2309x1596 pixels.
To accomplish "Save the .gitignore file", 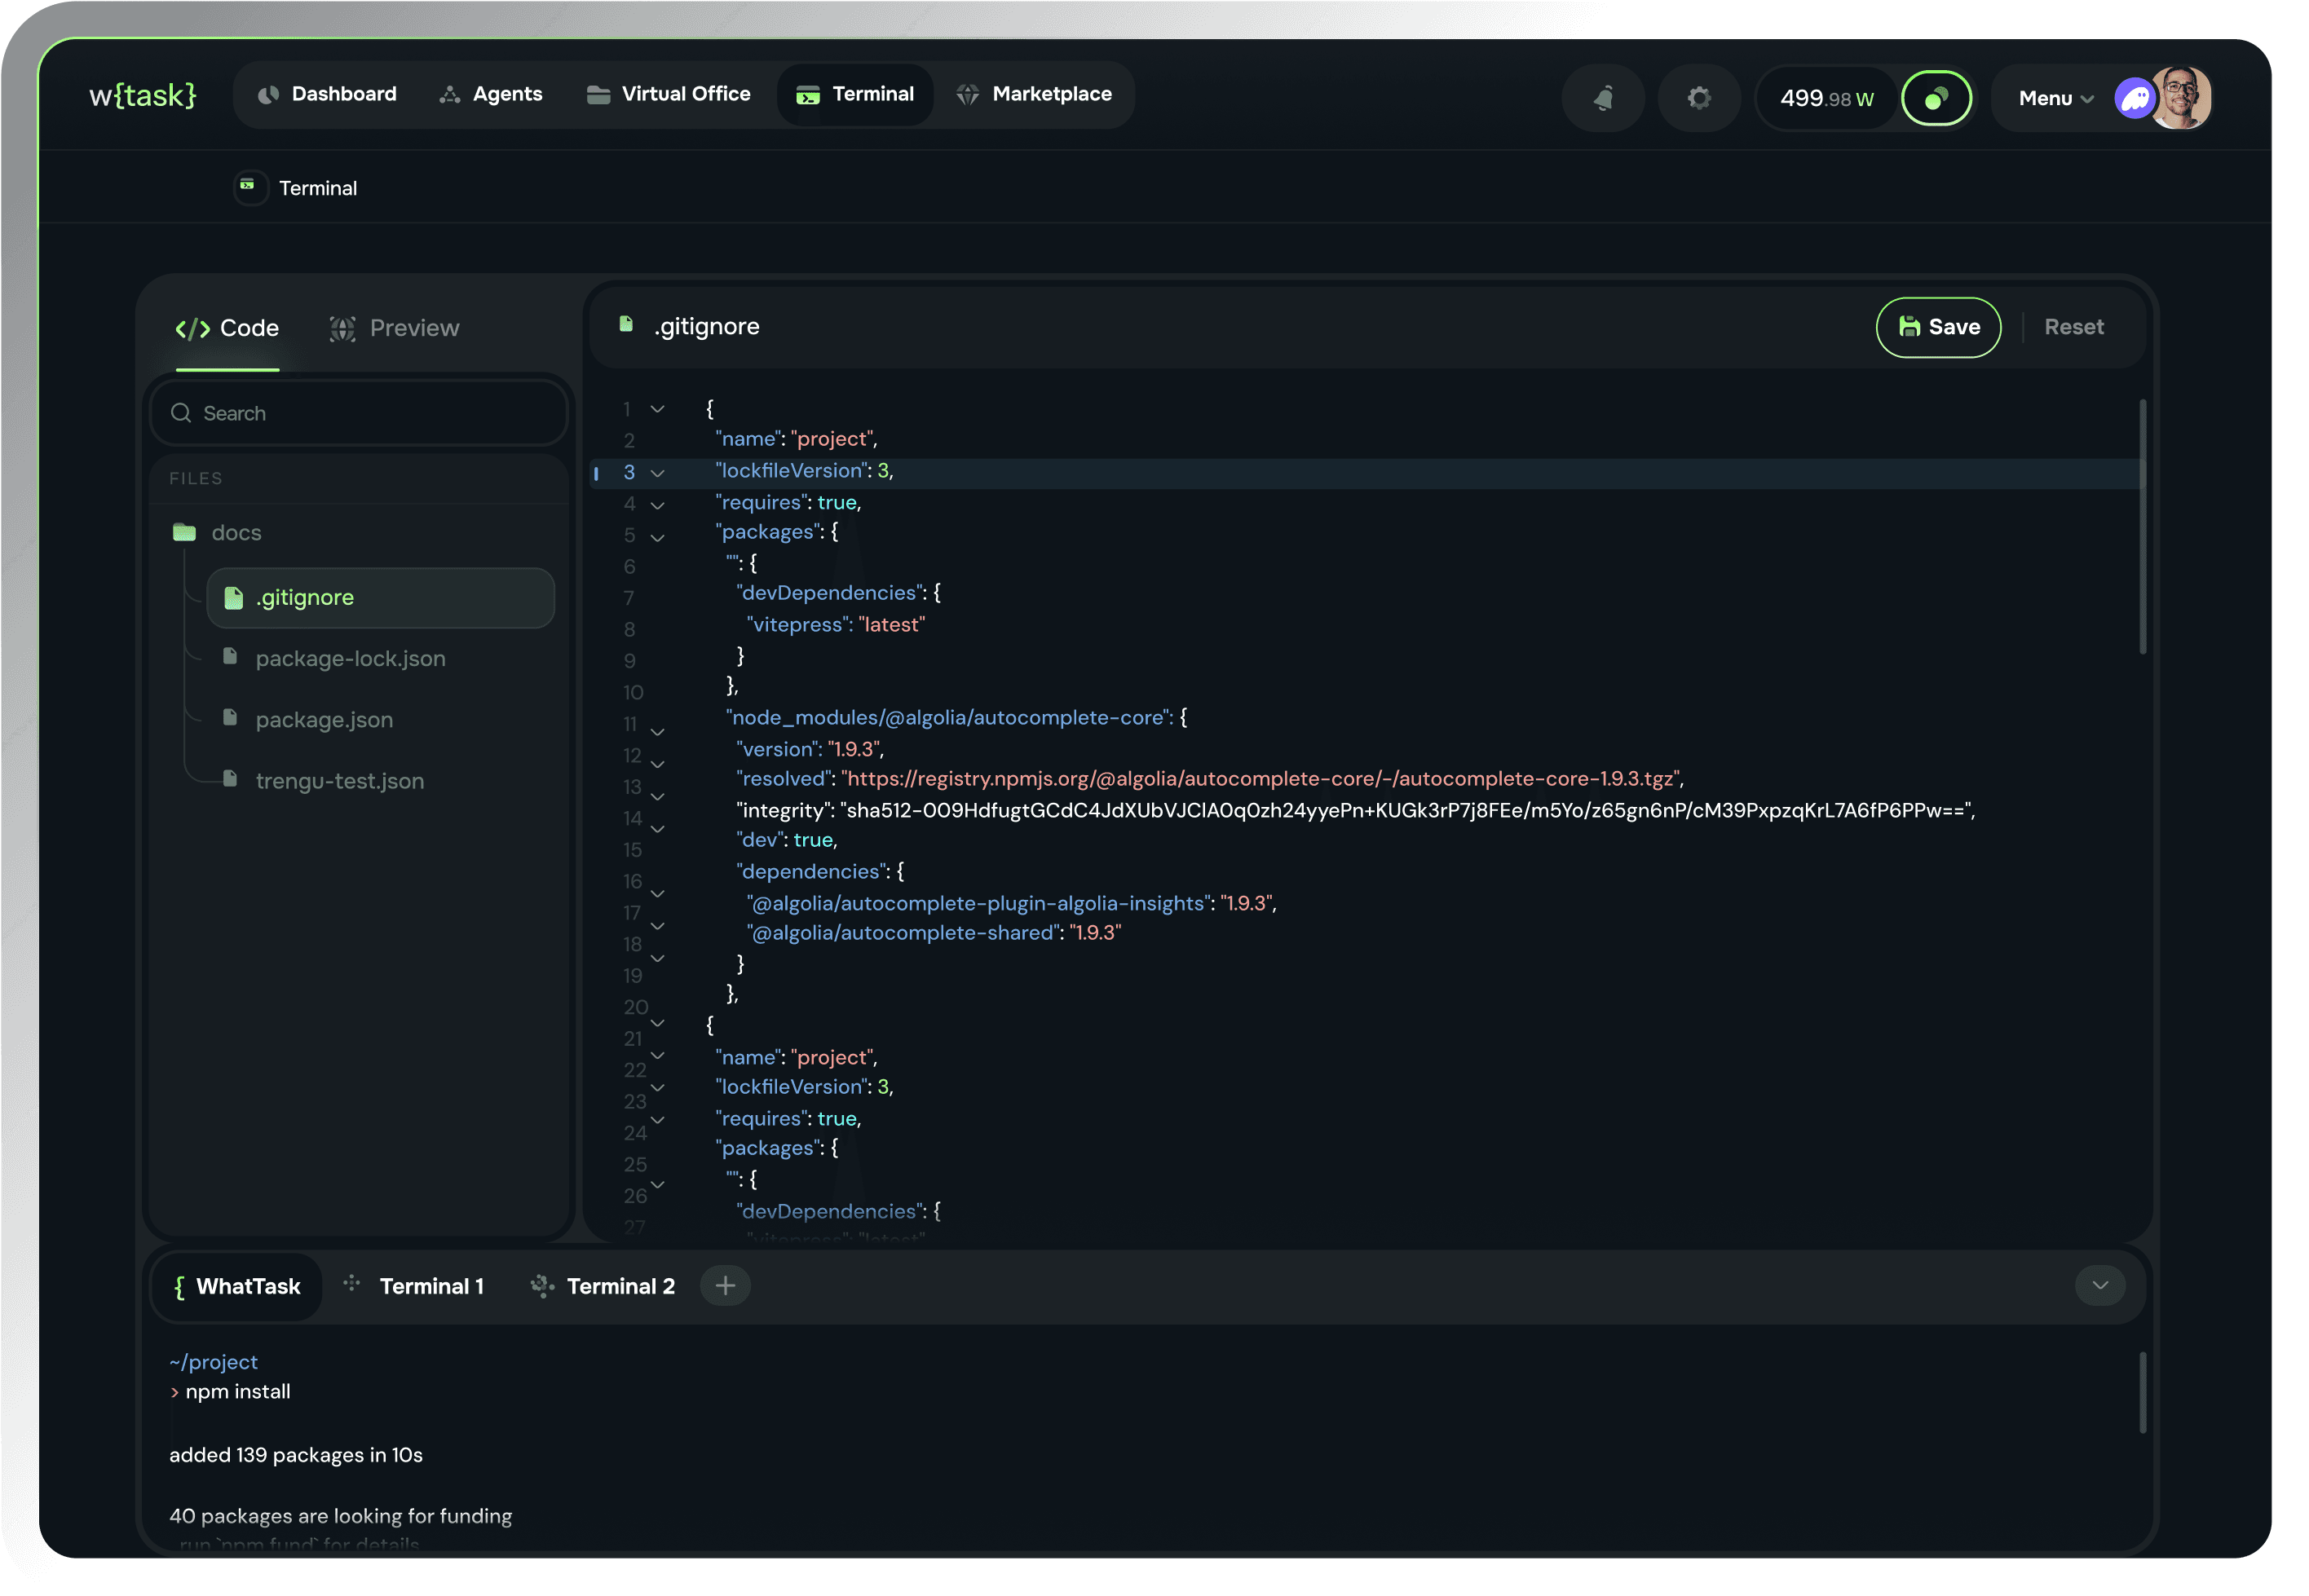I will click(x=1938, y=327).
